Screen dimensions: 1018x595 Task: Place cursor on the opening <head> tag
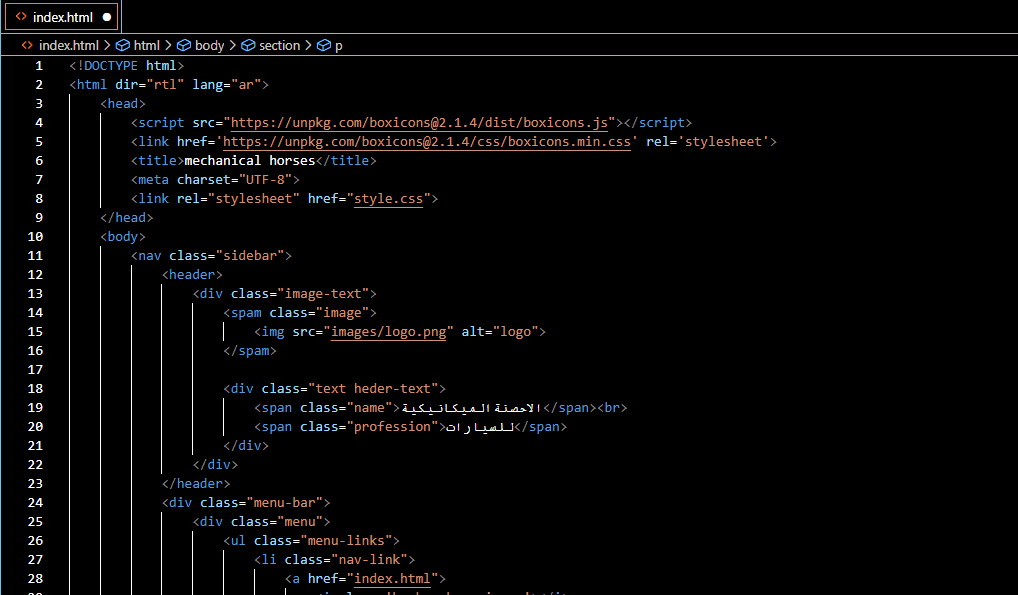pyautogui.click(x=123, y=104)
